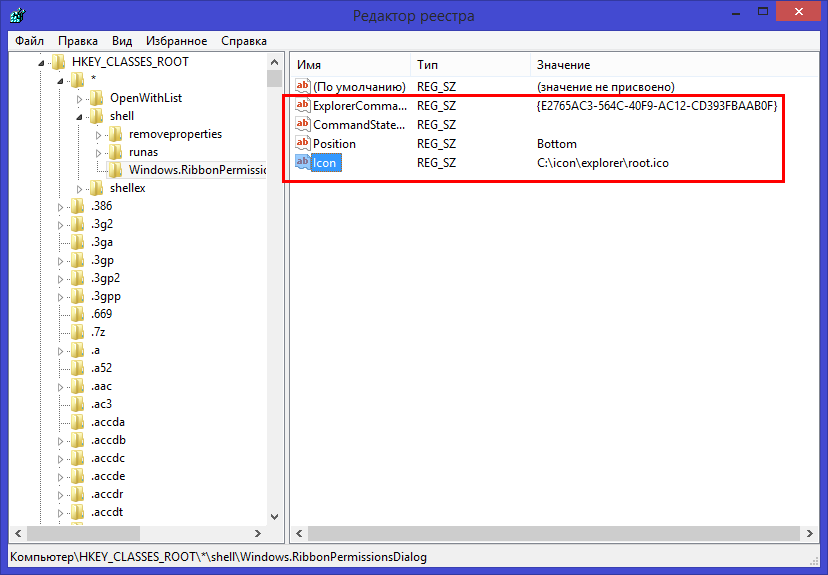Screen dimensions: 828x575
Task: Select the Icon value name
Action: pos(324,163)
